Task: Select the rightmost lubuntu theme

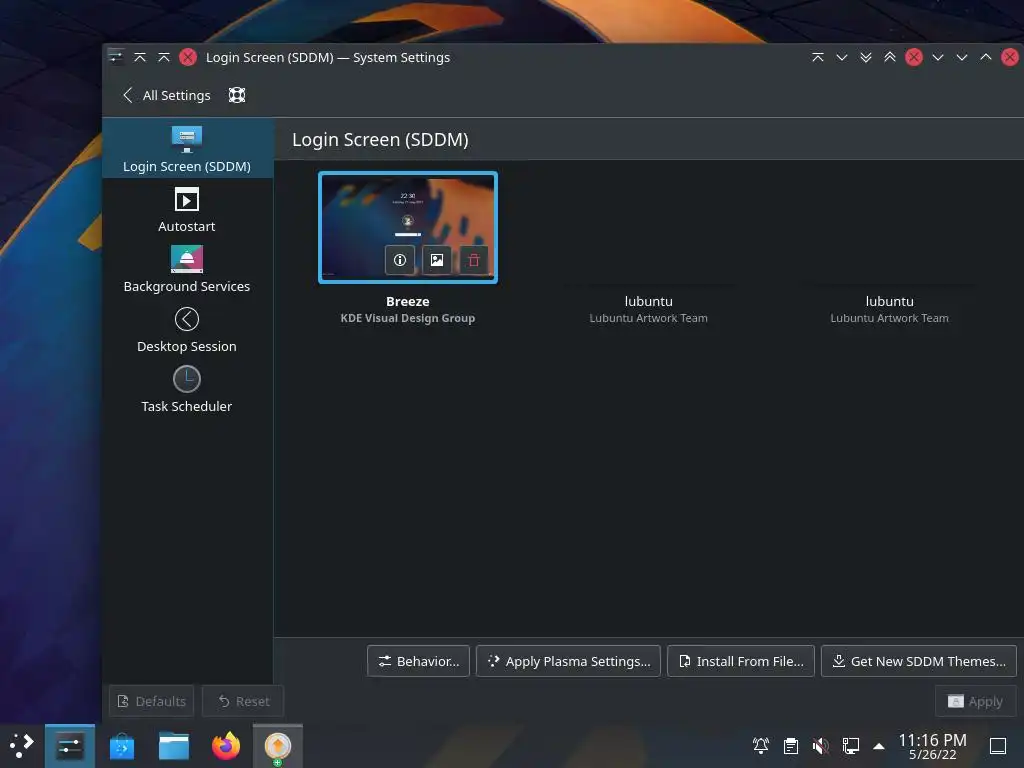Action: pyautogui.click(x=889, y=248)
